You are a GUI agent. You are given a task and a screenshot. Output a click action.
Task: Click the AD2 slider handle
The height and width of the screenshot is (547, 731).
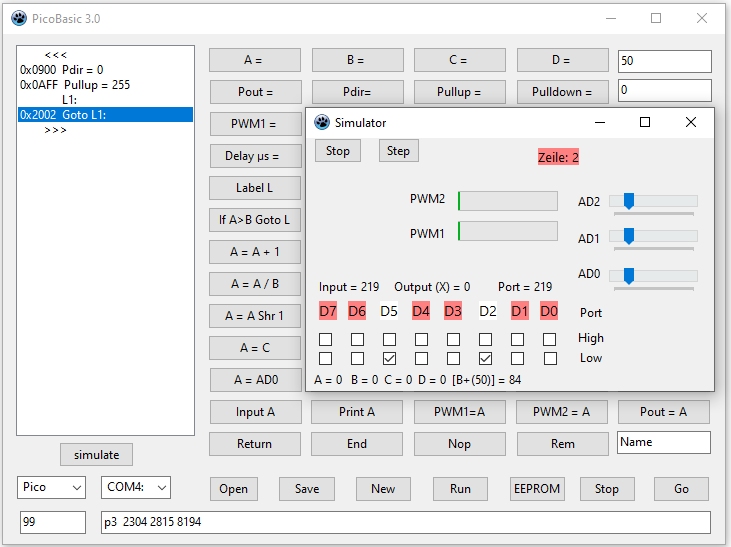tap(628, 201)
